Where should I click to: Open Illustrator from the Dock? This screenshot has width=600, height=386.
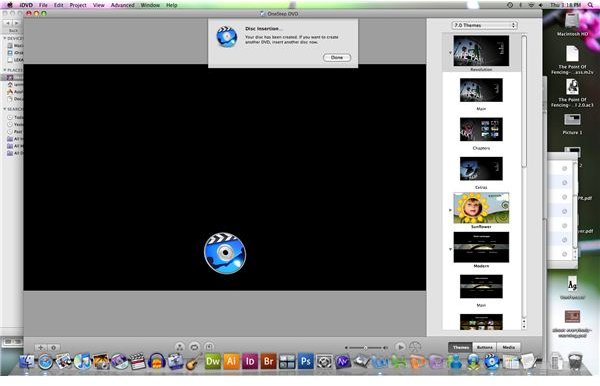(x=231, y=361)
